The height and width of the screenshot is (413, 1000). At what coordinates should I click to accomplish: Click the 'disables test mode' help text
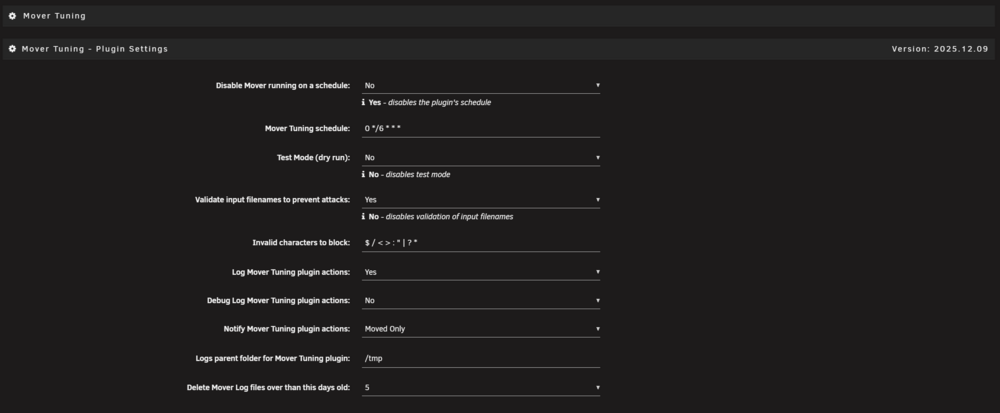418,175
